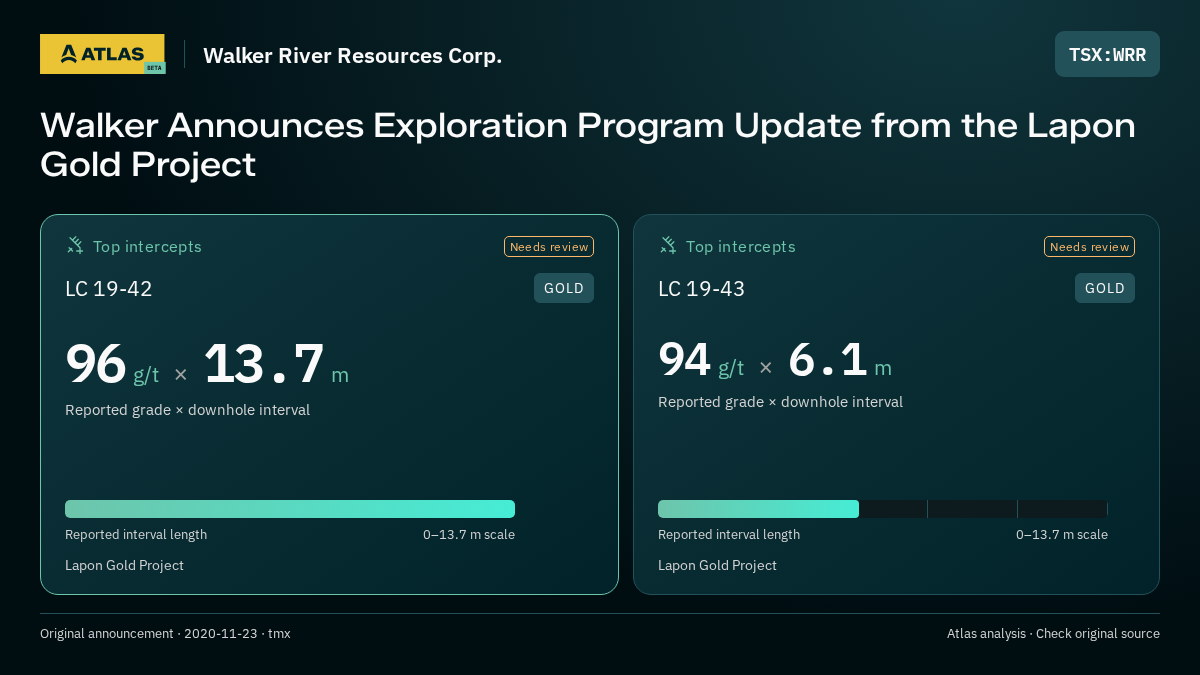Screen dimensions: 1200x675
Task: Click Reported grade × downhole interval under 94 g/t
Action: [780, 402]
